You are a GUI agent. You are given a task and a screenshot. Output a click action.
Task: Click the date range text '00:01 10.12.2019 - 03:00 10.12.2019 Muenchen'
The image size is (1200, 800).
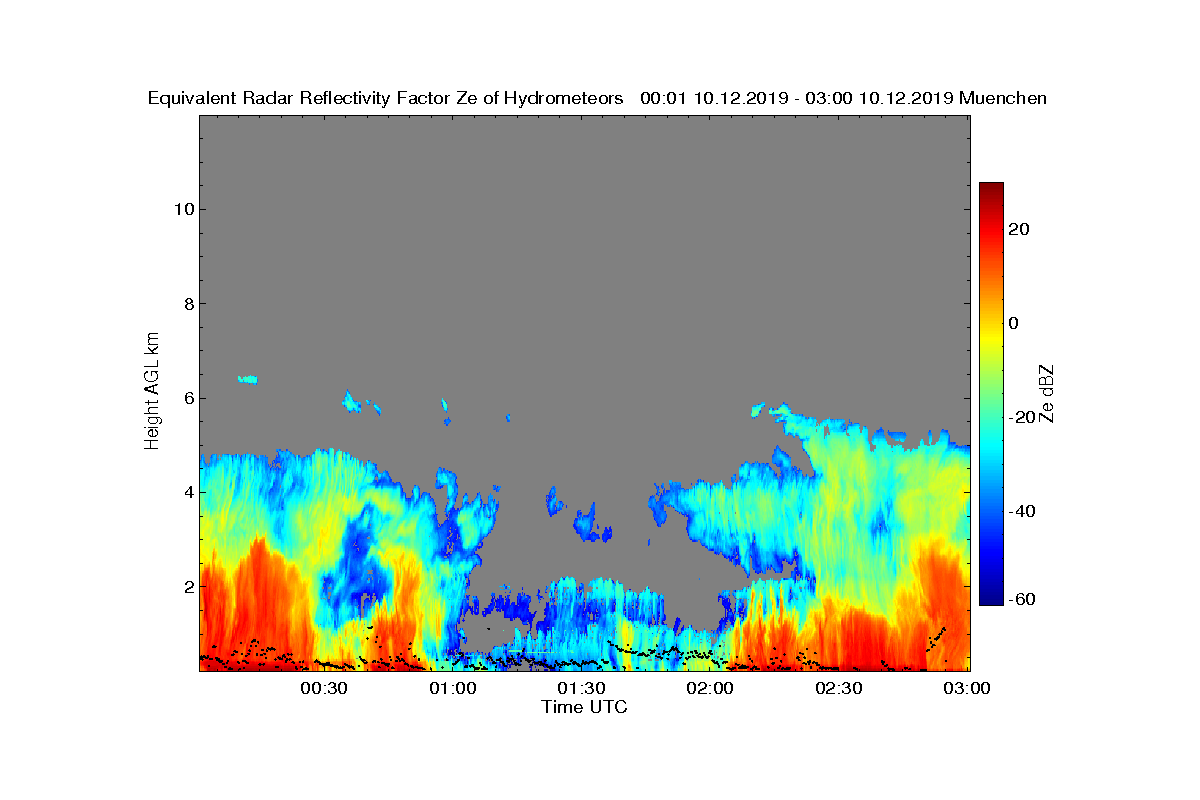click(x=843, y=98)
